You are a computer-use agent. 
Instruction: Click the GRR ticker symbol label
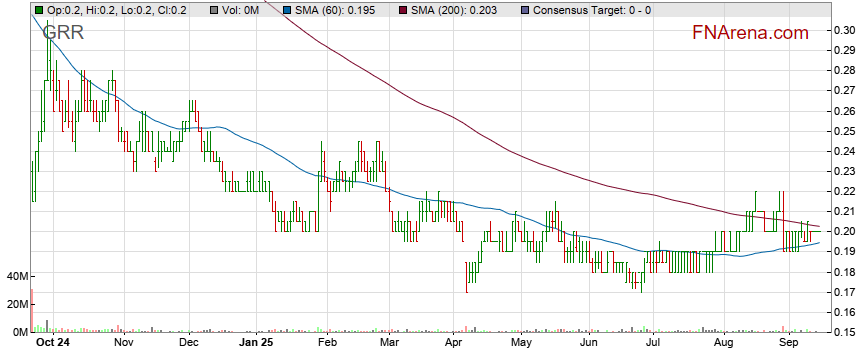tap(63, 33)
